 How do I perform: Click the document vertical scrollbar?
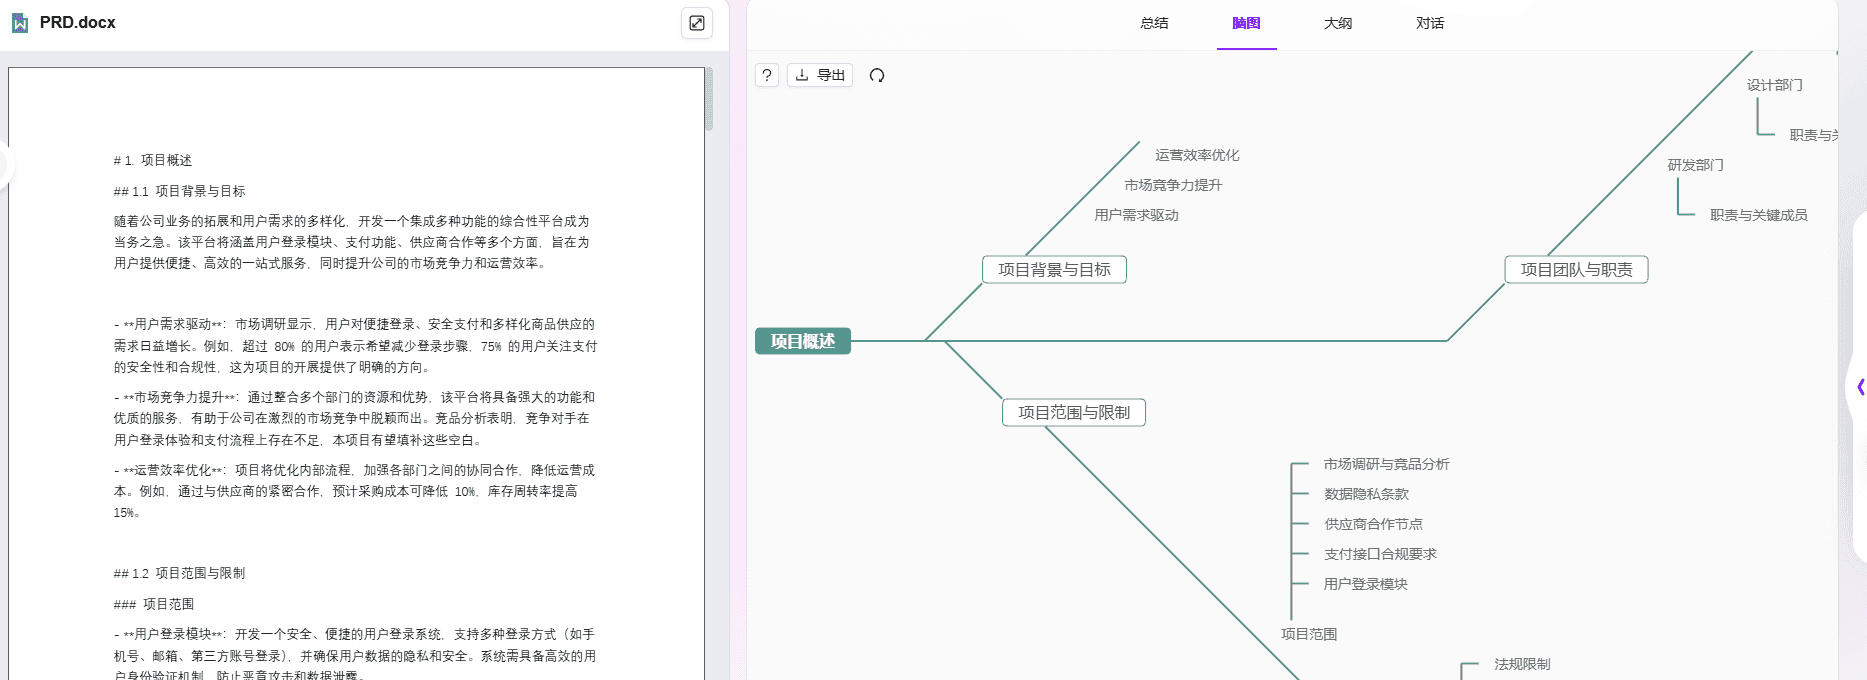709,100
